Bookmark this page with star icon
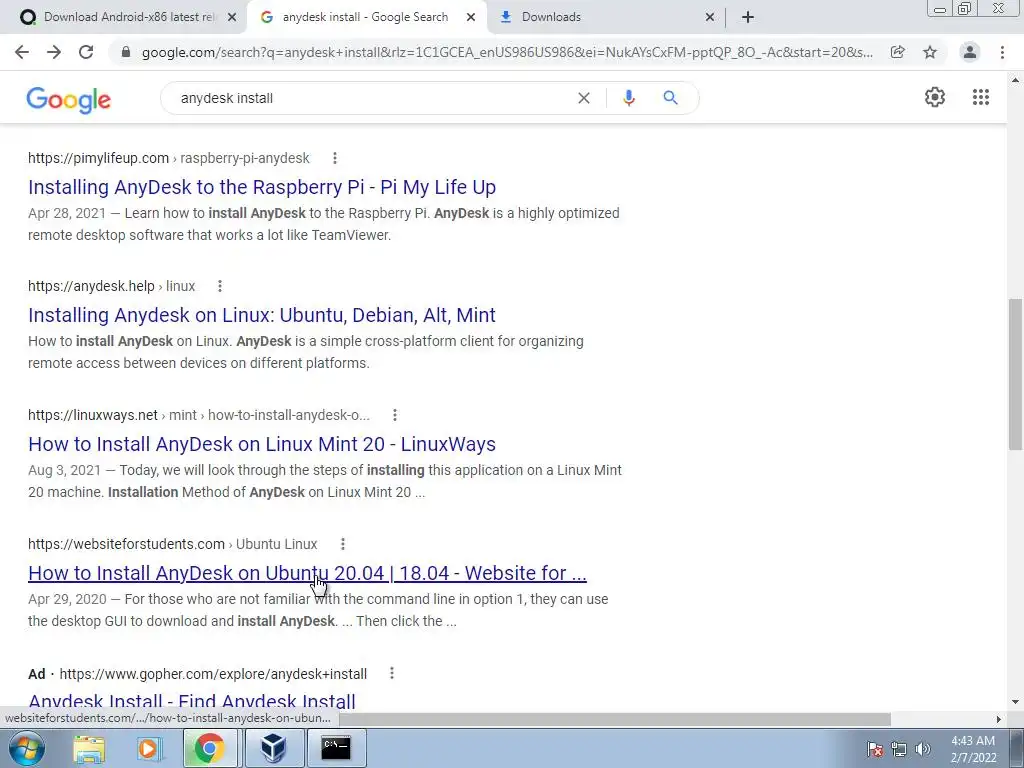 (930, 52)
